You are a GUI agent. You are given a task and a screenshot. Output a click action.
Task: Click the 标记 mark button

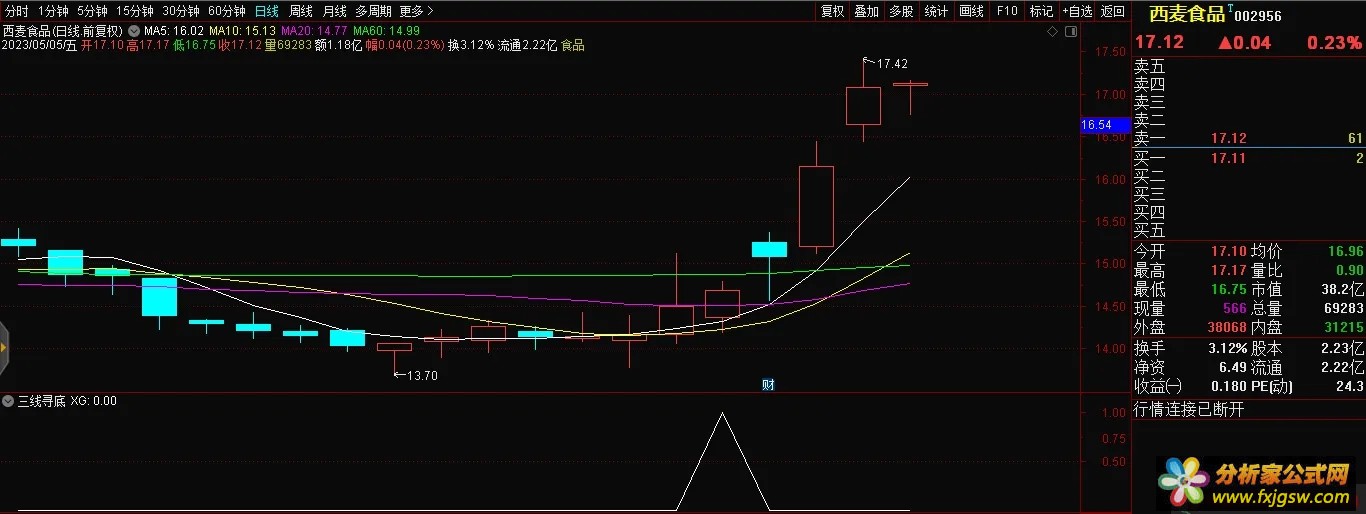pyautogui.click(x=1041, y=12)
